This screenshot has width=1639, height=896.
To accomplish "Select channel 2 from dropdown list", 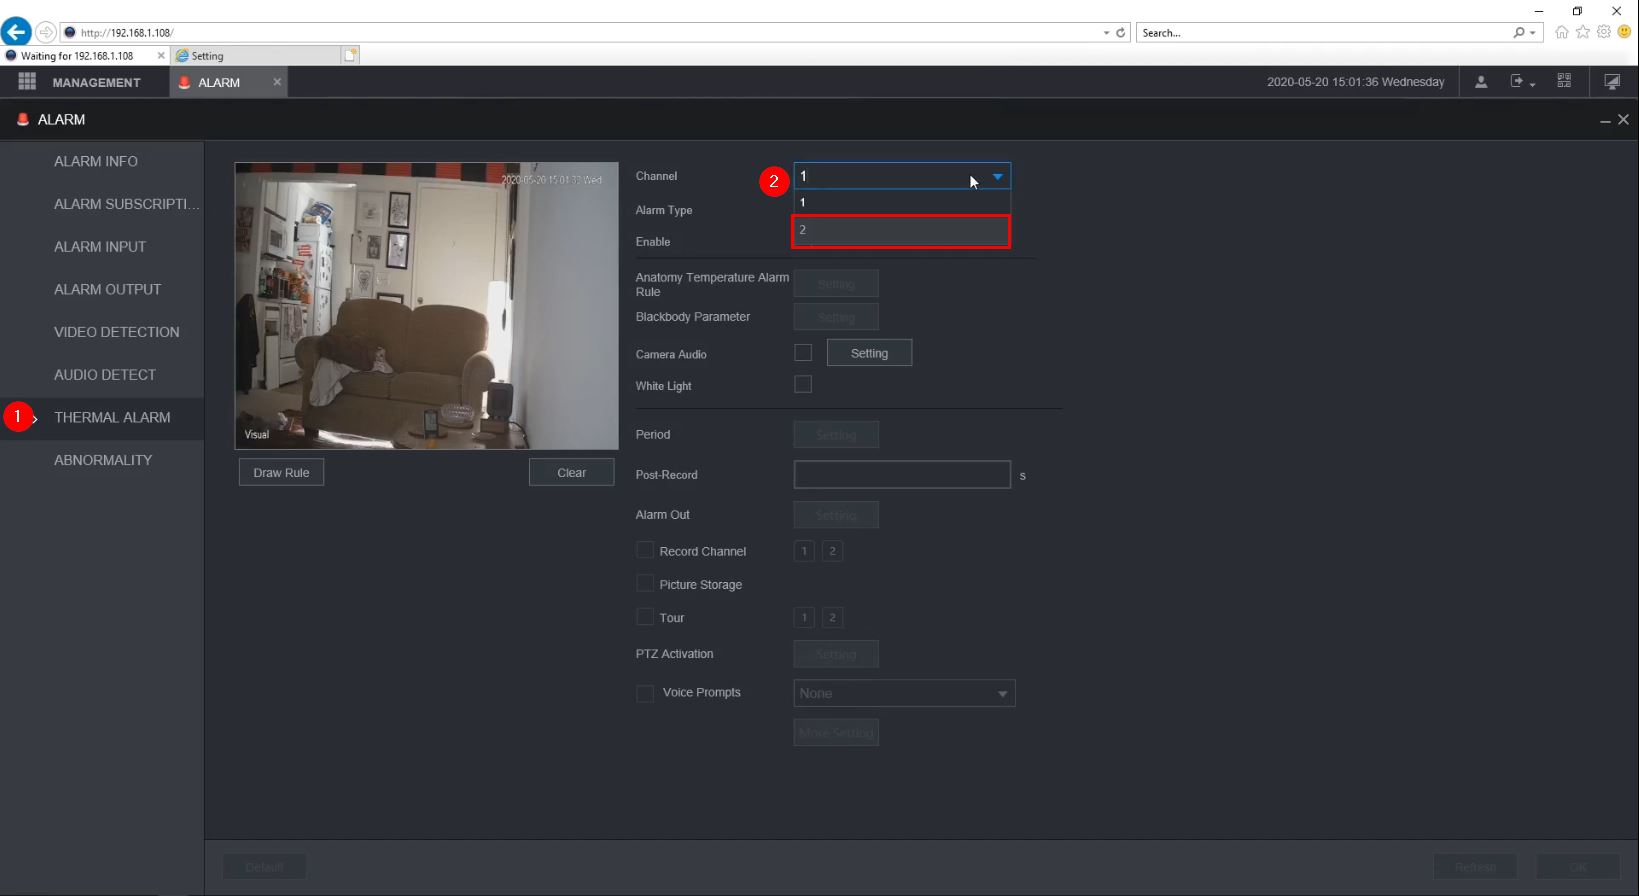I will (901, 231).
